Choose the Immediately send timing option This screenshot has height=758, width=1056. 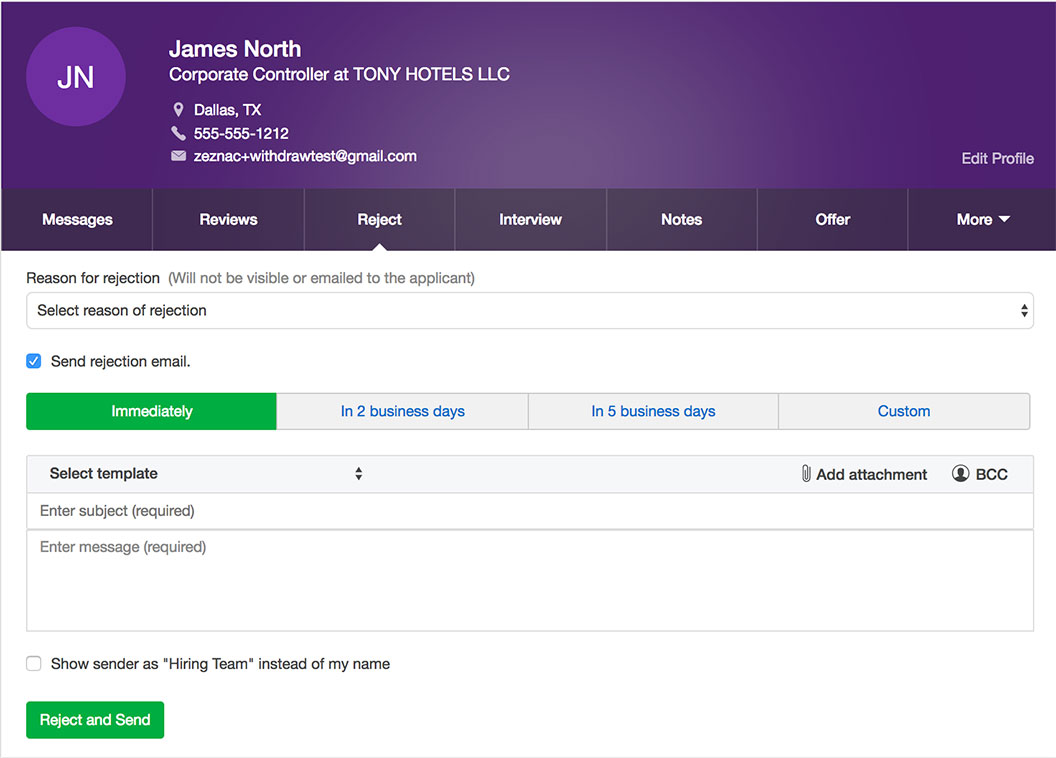tap(151, 411)
